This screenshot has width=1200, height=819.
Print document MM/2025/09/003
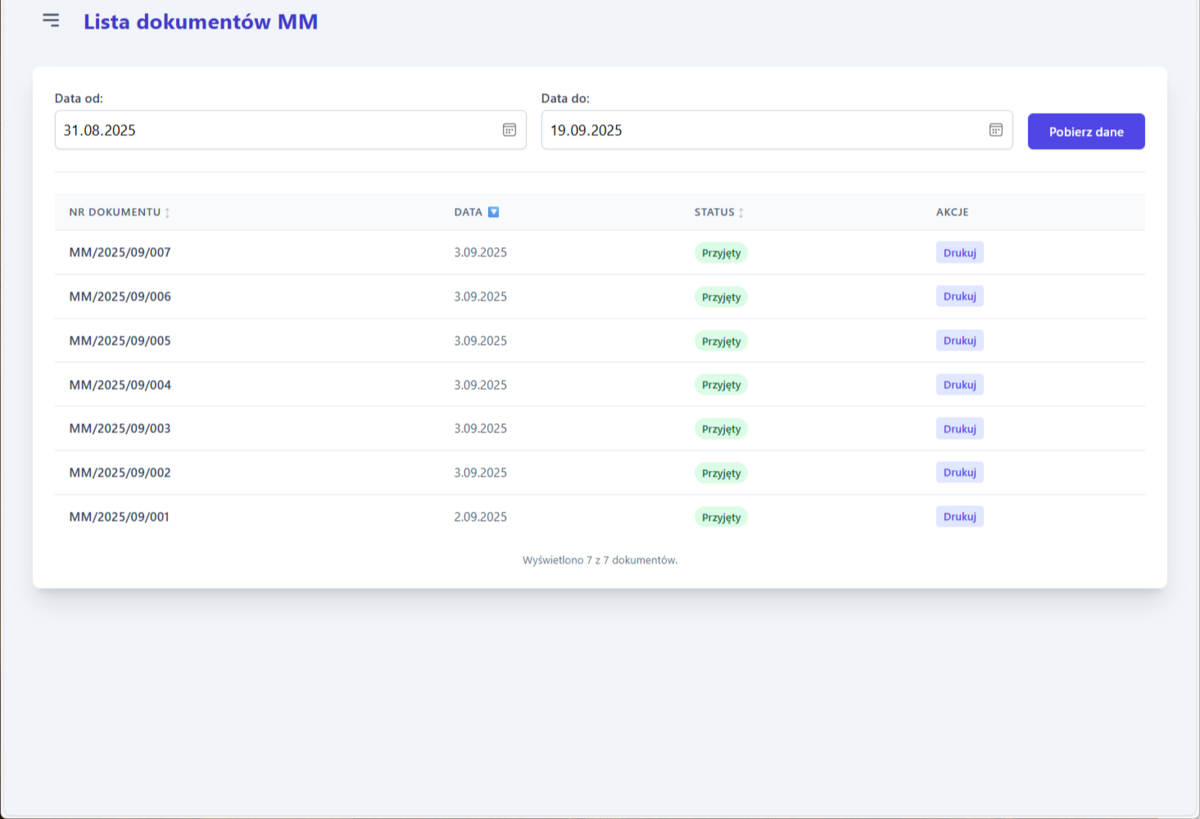pos(959,429)
